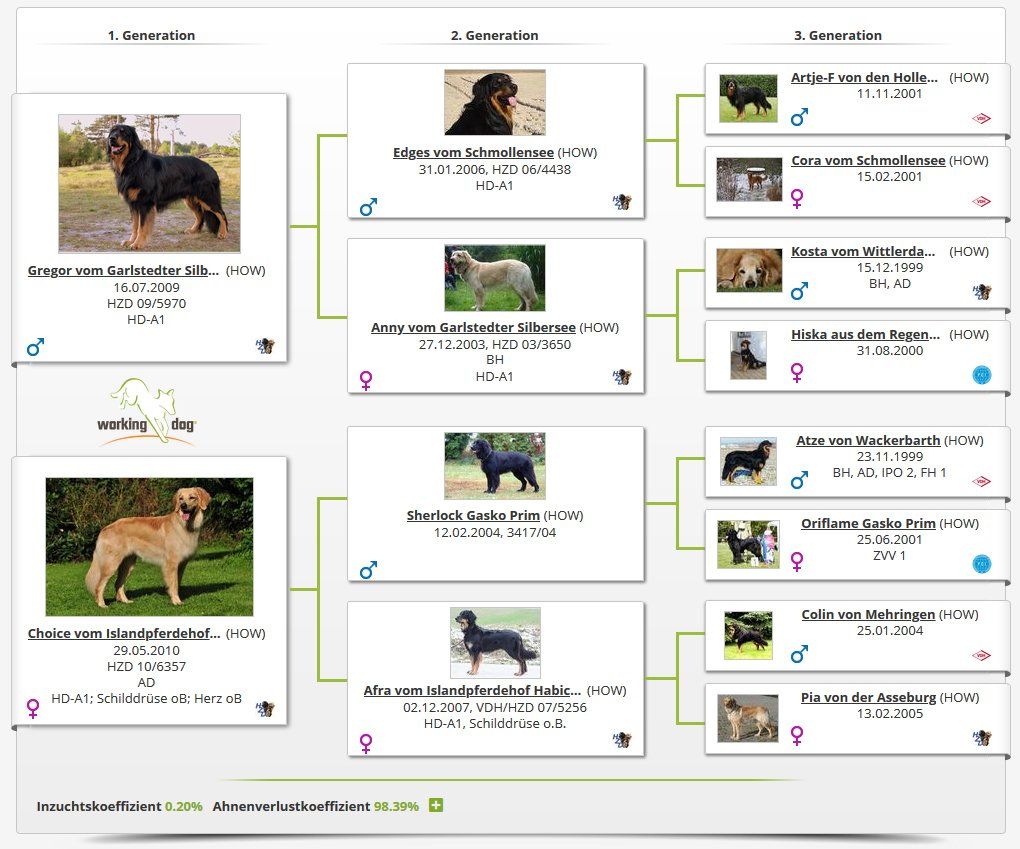
Task: Open Oriflame Gasko Prim profile link
Action: (868, 523)
